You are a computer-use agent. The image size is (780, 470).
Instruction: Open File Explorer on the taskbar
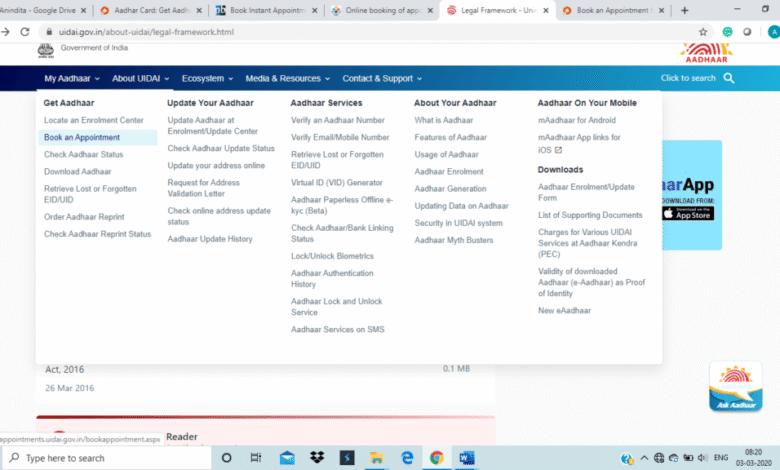(x=377, y=458)
